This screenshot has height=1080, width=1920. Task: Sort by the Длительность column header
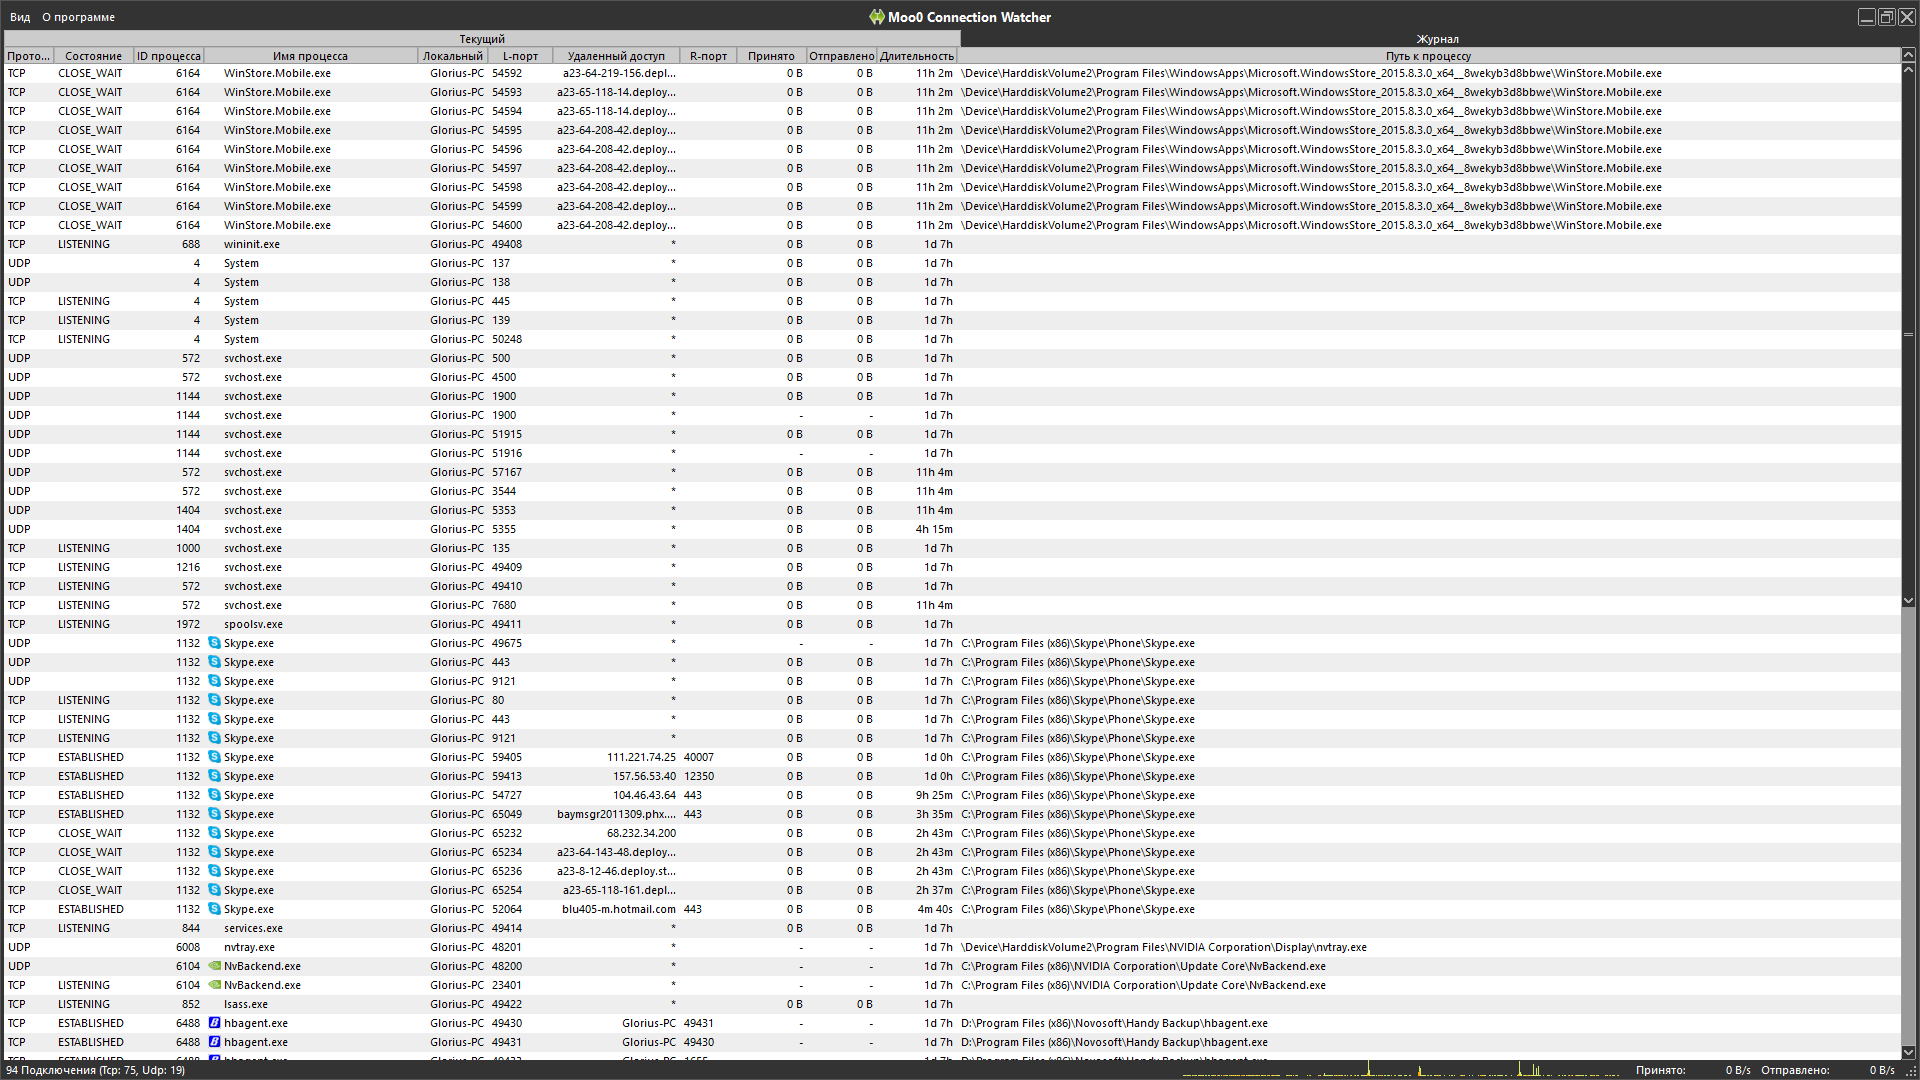click(x=916, y=56)
